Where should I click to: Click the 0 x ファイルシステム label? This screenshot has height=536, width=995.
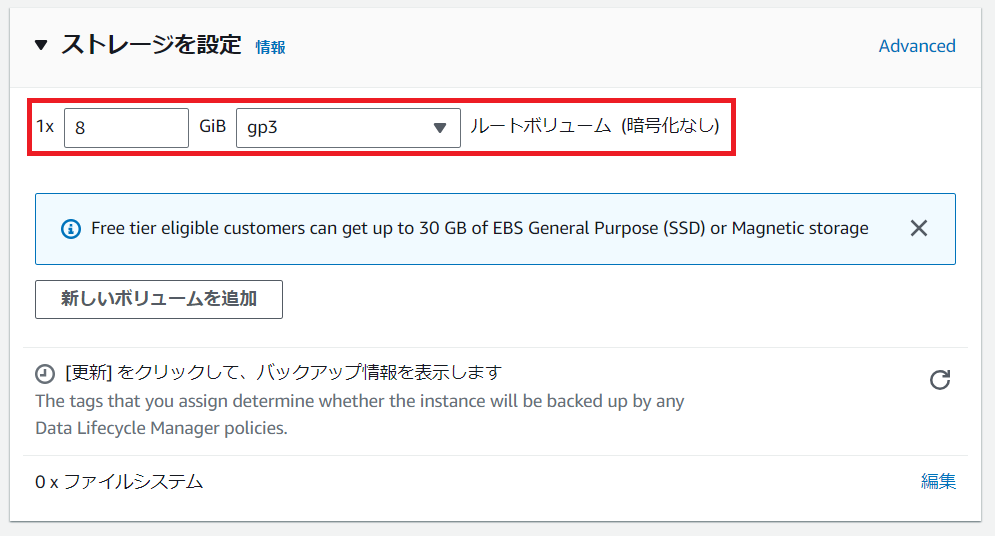pos(119,482)
